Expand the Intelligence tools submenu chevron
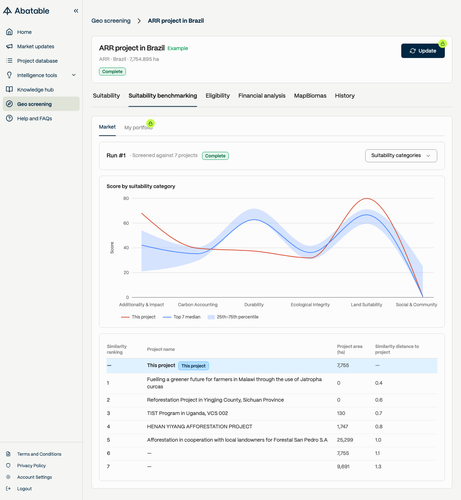Screen dimensions: 461x500 click(74, 75)
